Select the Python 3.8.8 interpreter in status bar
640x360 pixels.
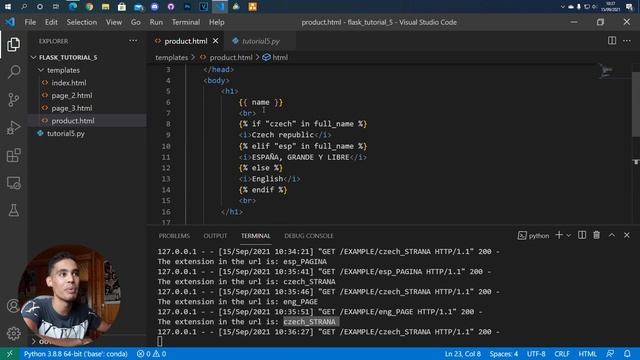click(76, 353)
